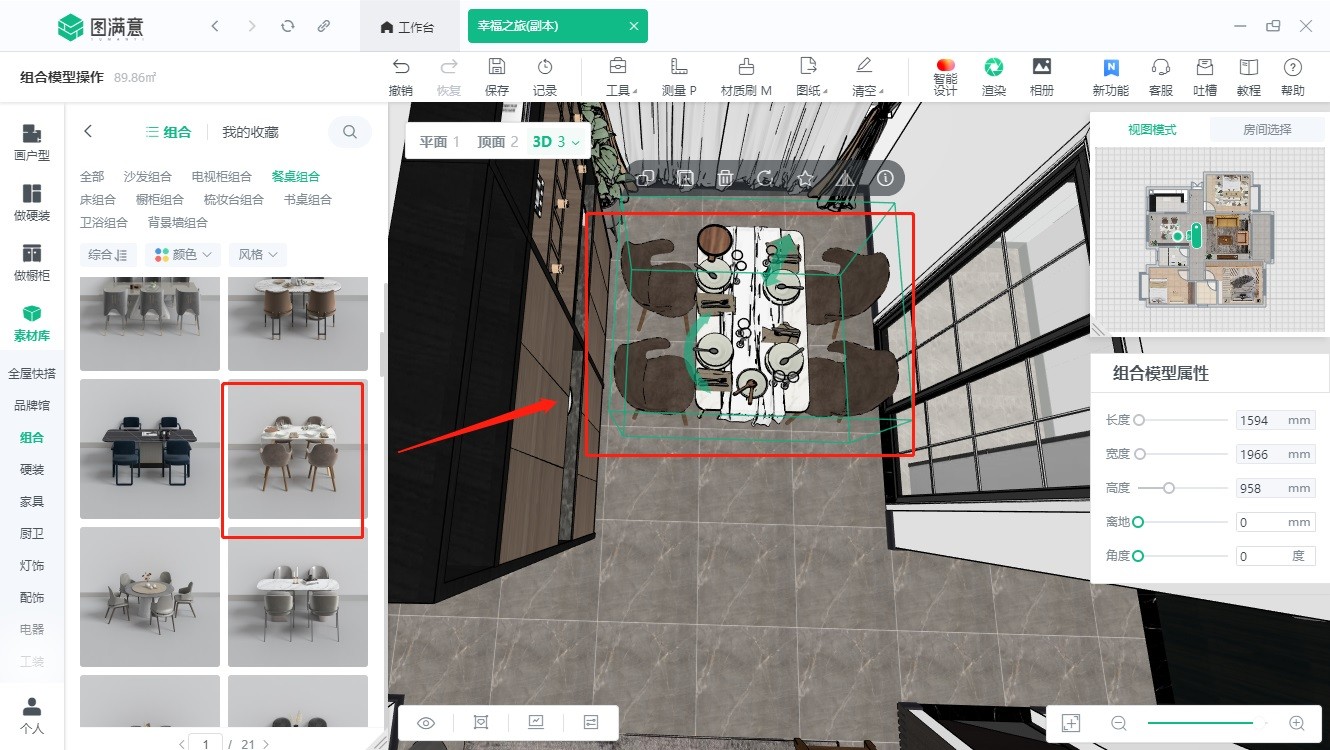
Task: Expand the 颜色 color filter dropdown
Action: coord(182,255)
